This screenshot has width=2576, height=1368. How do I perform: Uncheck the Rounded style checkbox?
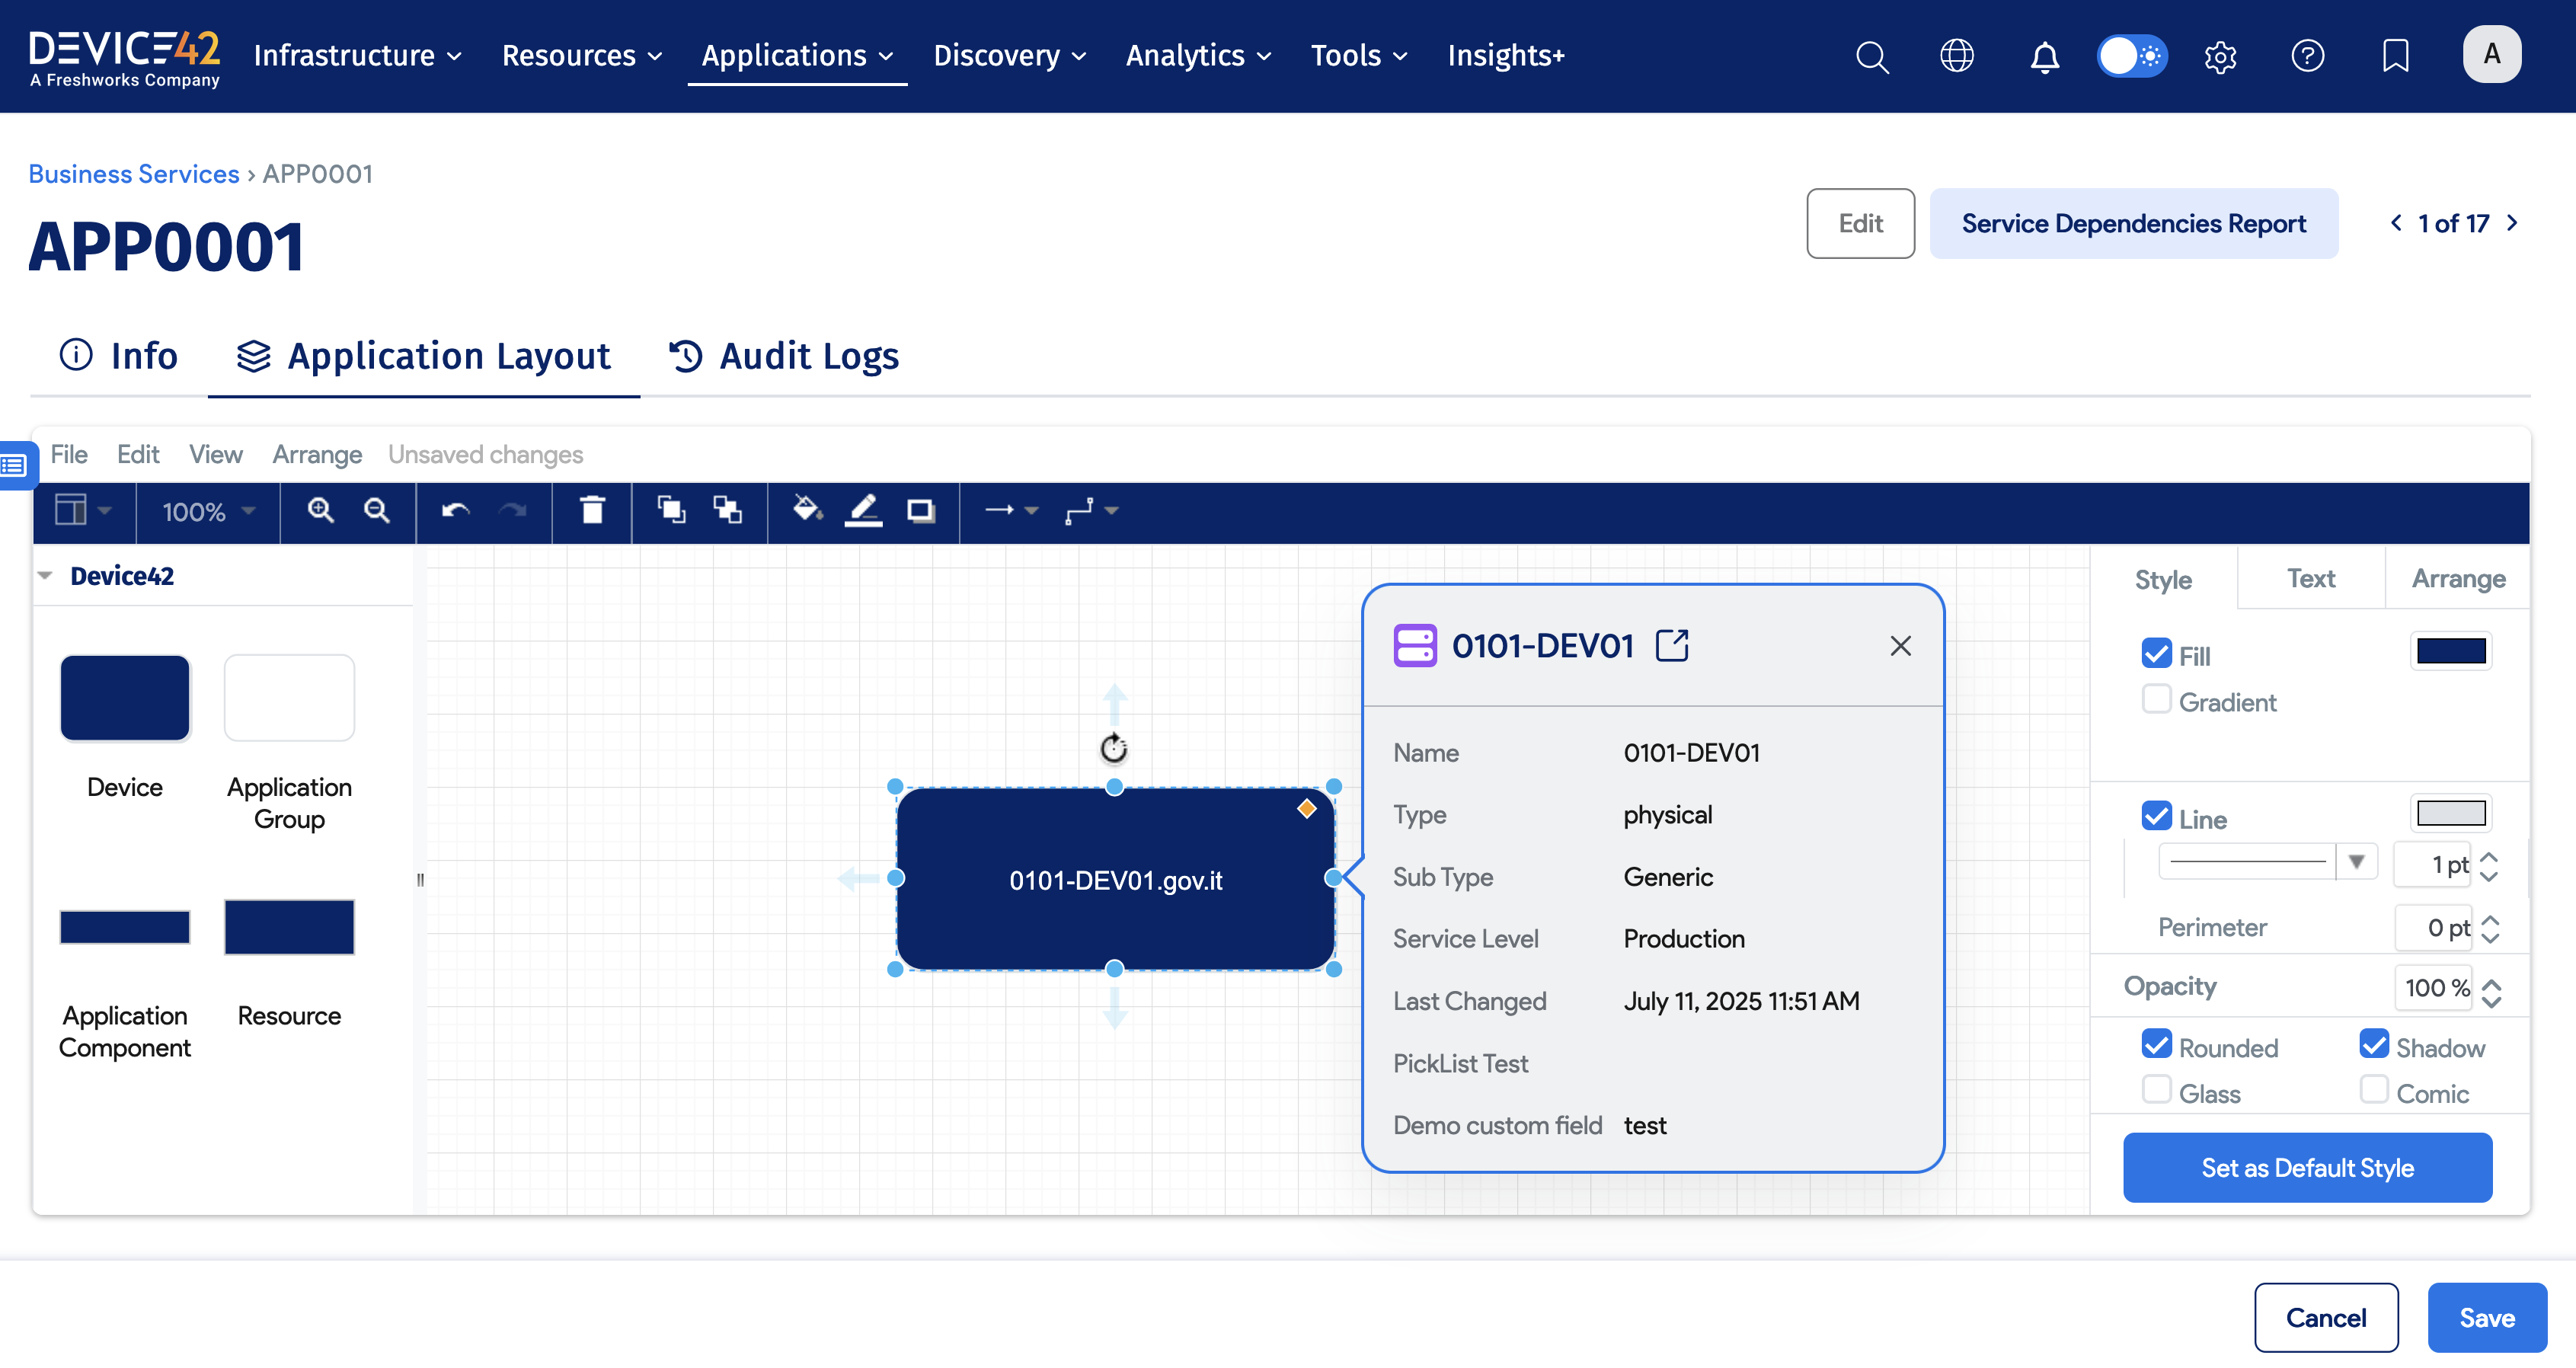click(2156, 1044)
